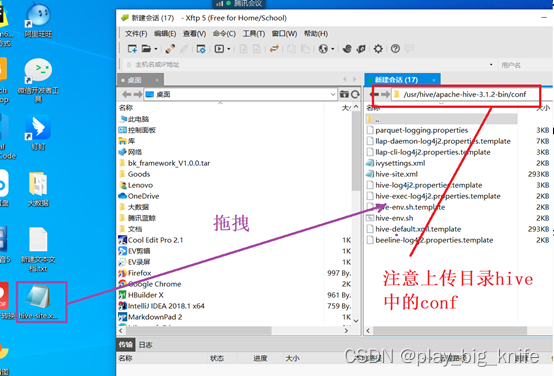Click the back arrow in local pane
Screen dimensions: 554x376
coord(126,94)
